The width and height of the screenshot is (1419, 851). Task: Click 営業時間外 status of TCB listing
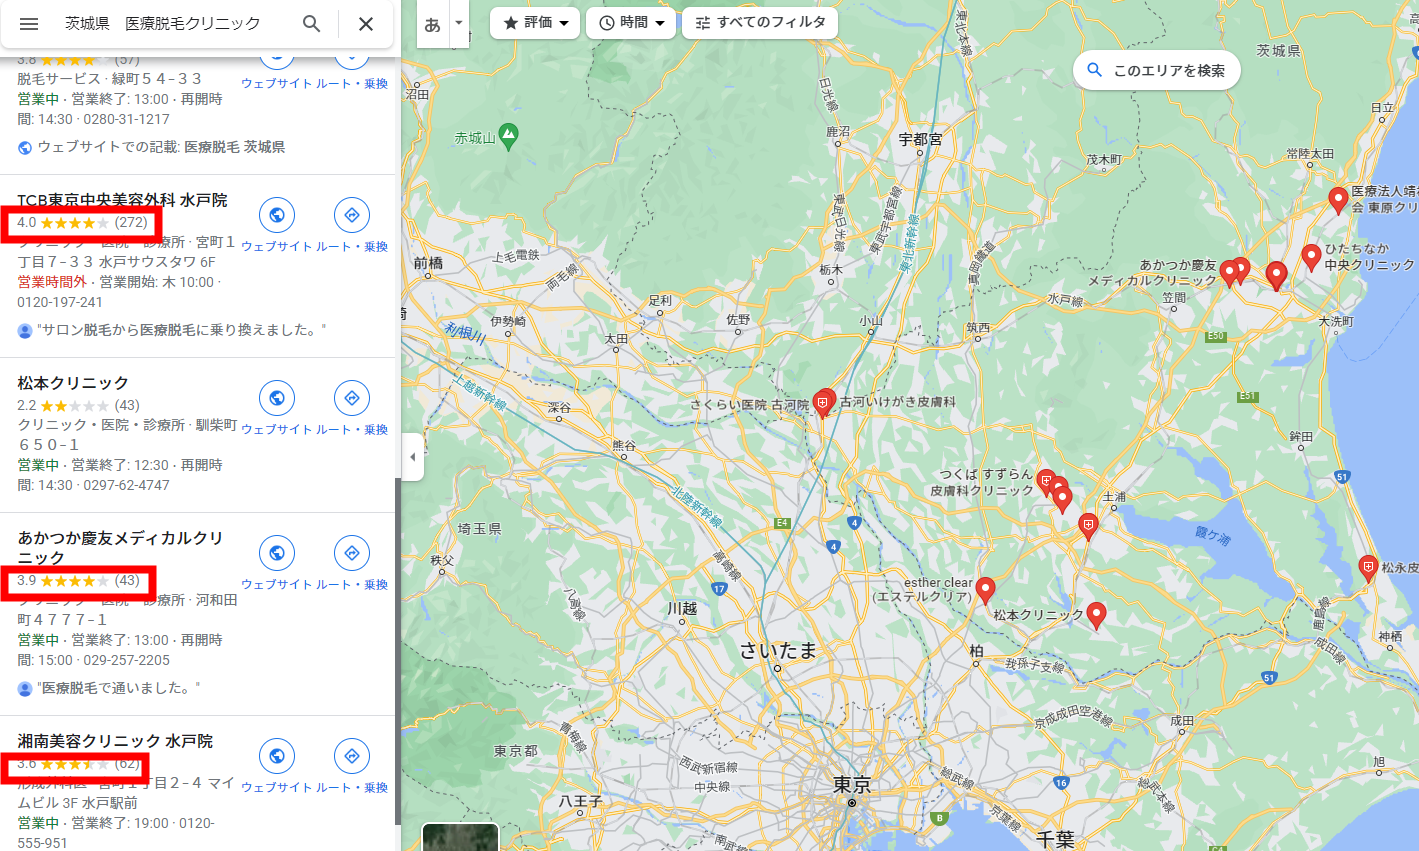pos(52,282)
